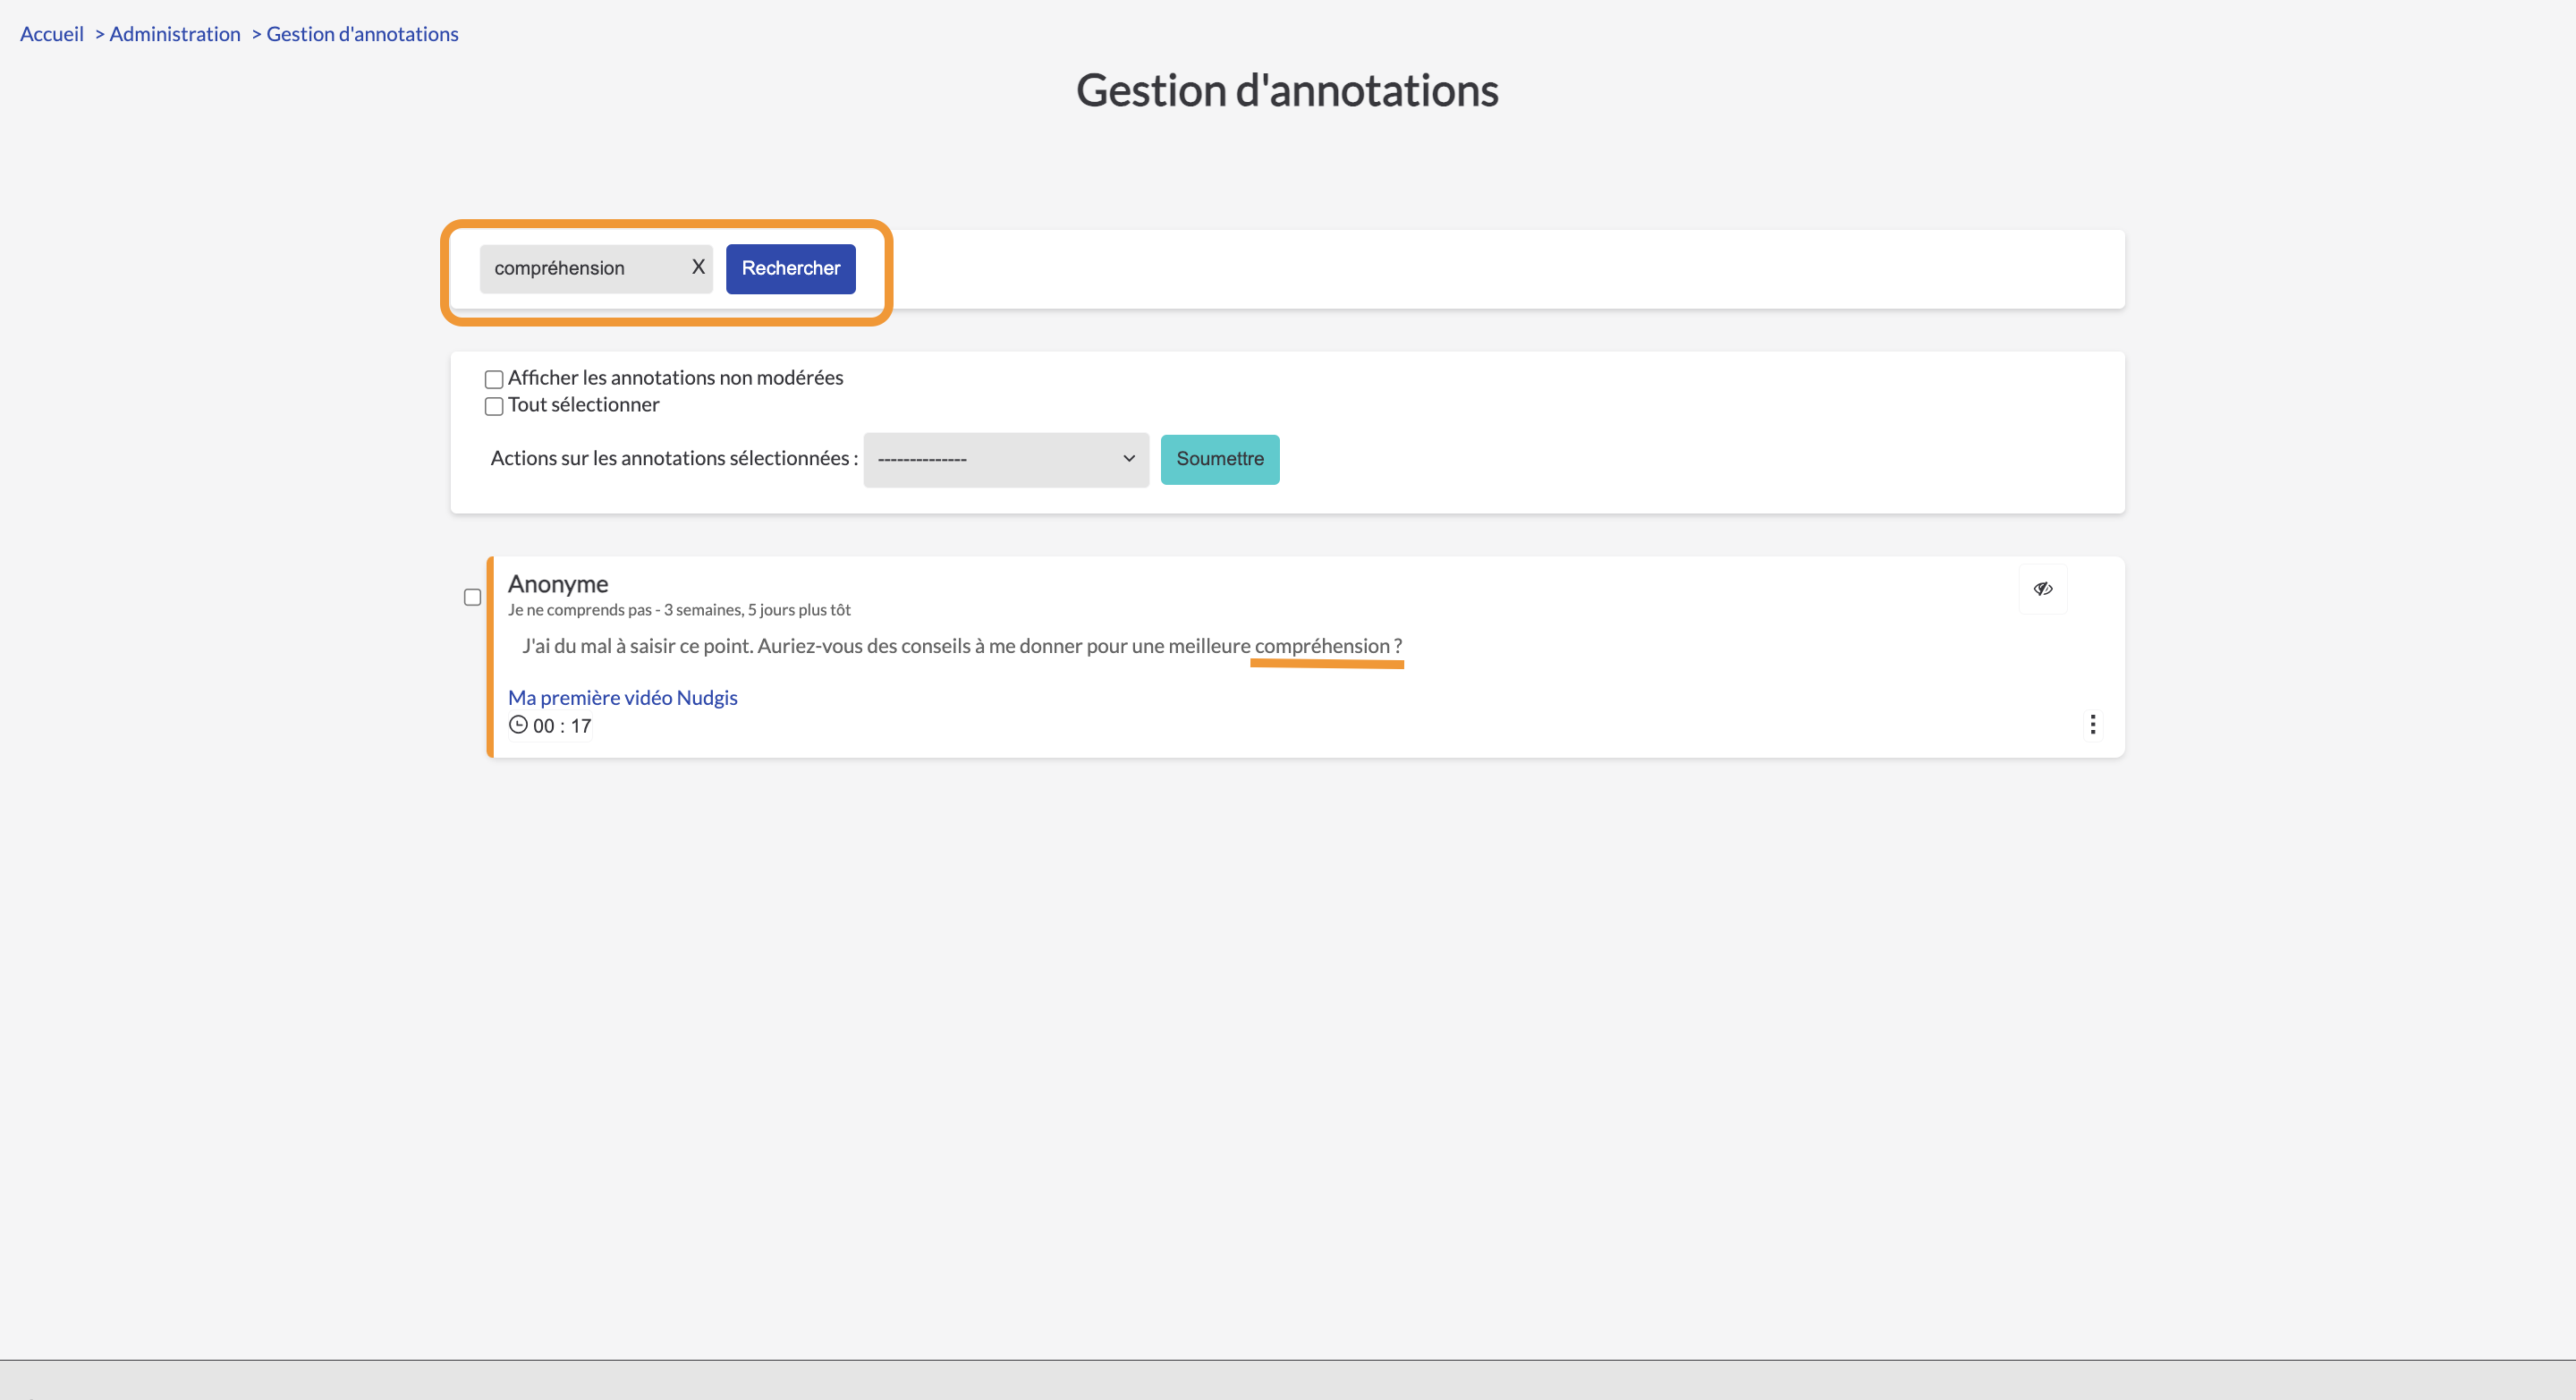Open Administration in the breadcrumb
The height and width of the screenshot is (1400, 2576).
tap(175, 34)
